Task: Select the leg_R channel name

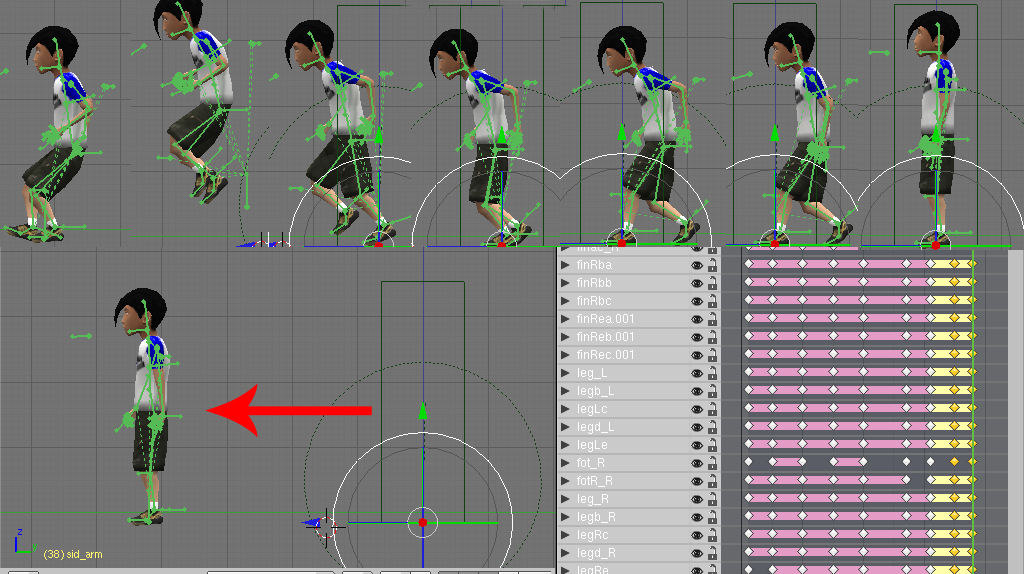Action: pos(593,500)
